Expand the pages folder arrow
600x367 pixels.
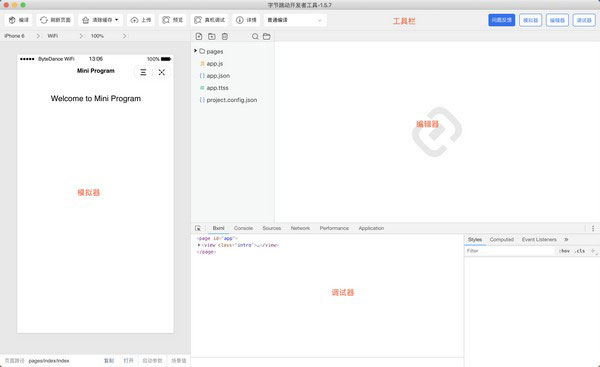click(x=195, y=51)
